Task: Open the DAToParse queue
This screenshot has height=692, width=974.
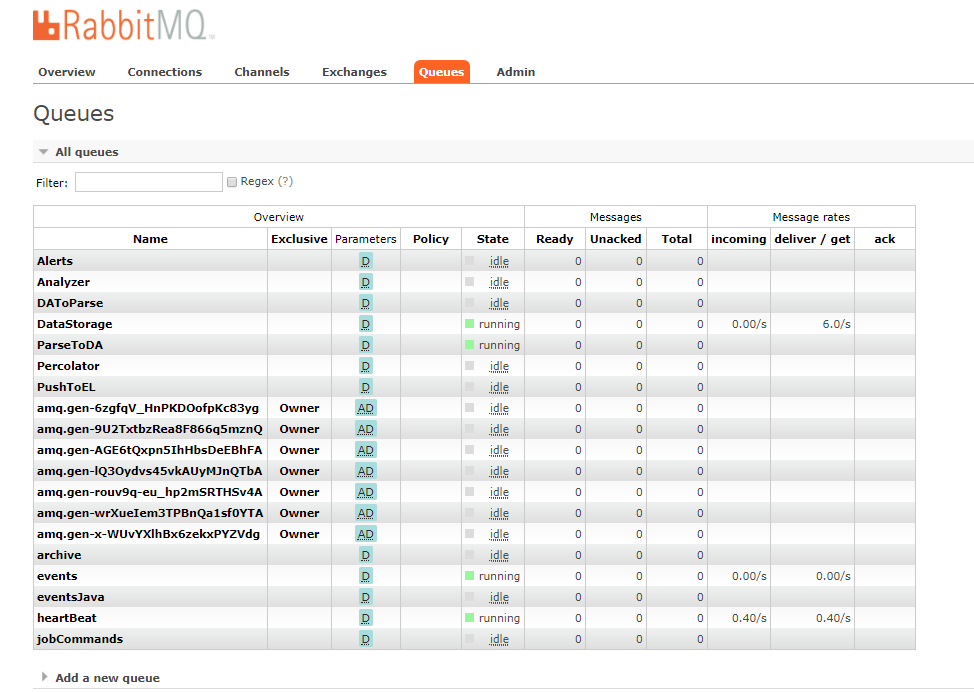Action: tap(70, 303)
